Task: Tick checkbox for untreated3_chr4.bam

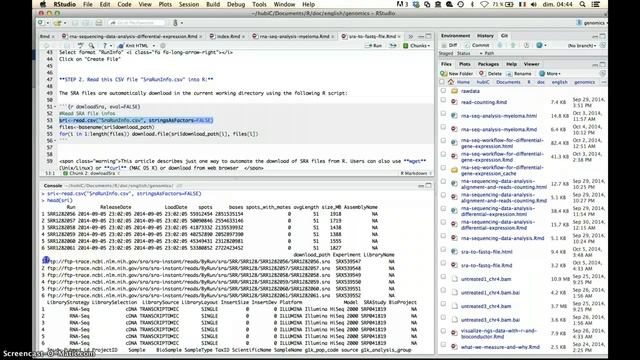Action: click(443, 304)
